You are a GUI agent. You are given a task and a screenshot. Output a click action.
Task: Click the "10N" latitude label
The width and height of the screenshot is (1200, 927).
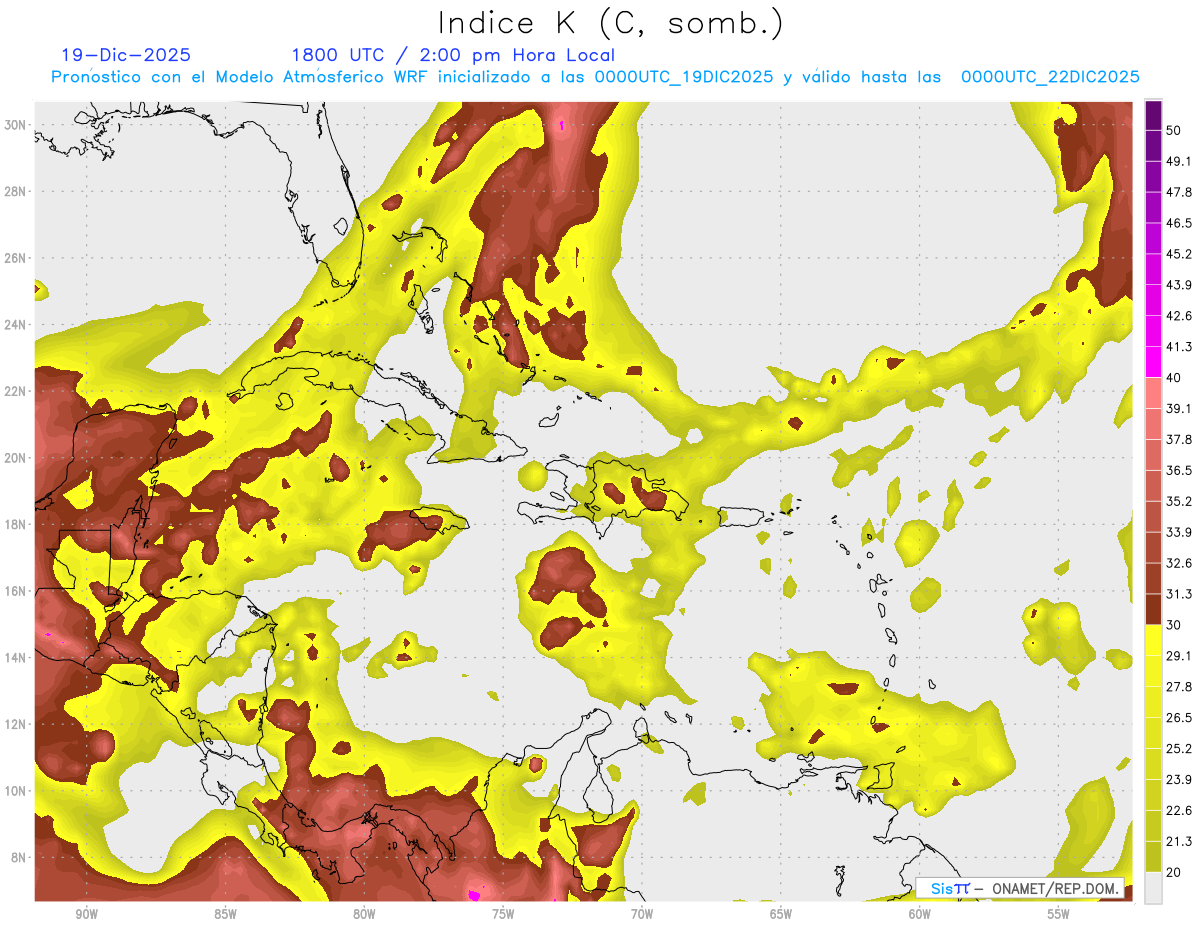15,791
